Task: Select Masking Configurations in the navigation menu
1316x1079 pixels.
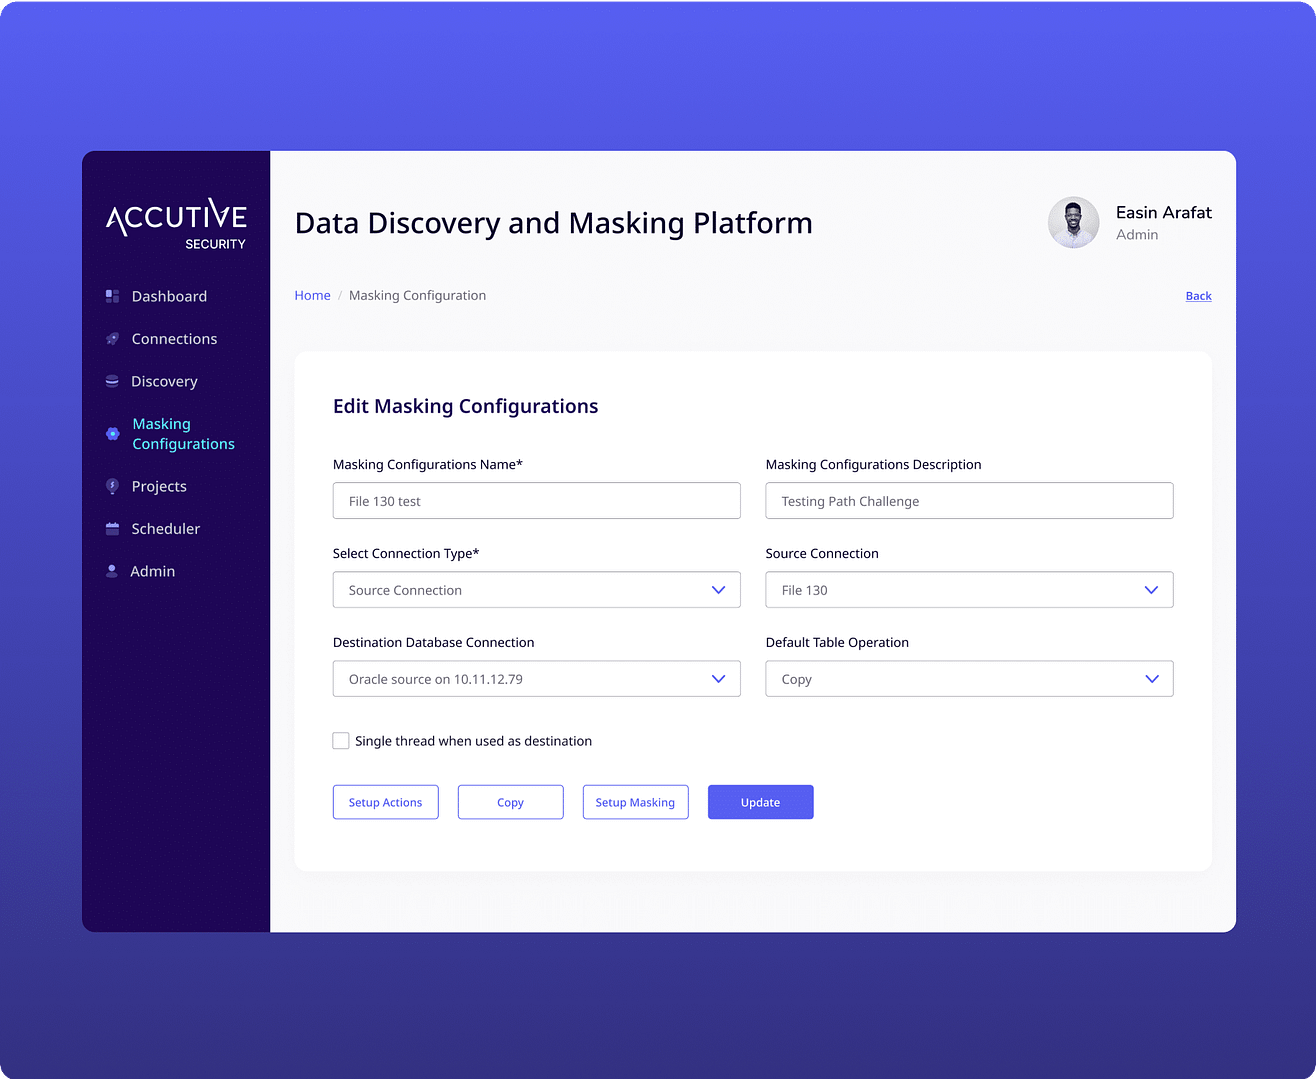Action: (x=183, y=433)
